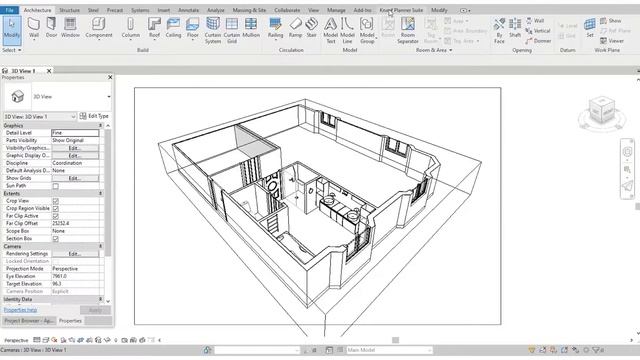Select the Window tool

70,28
